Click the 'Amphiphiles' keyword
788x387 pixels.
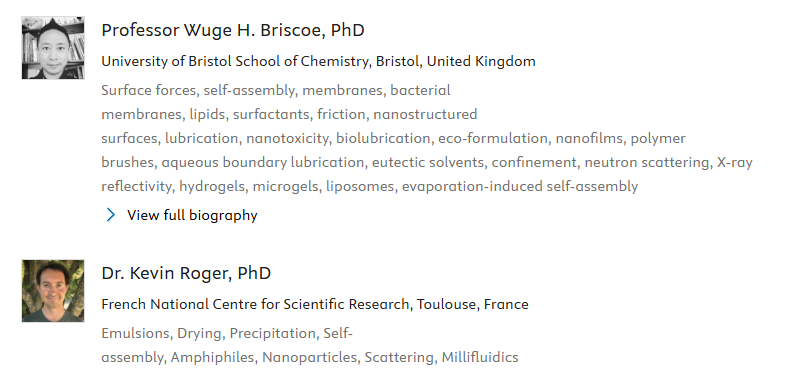coord(212,357)
